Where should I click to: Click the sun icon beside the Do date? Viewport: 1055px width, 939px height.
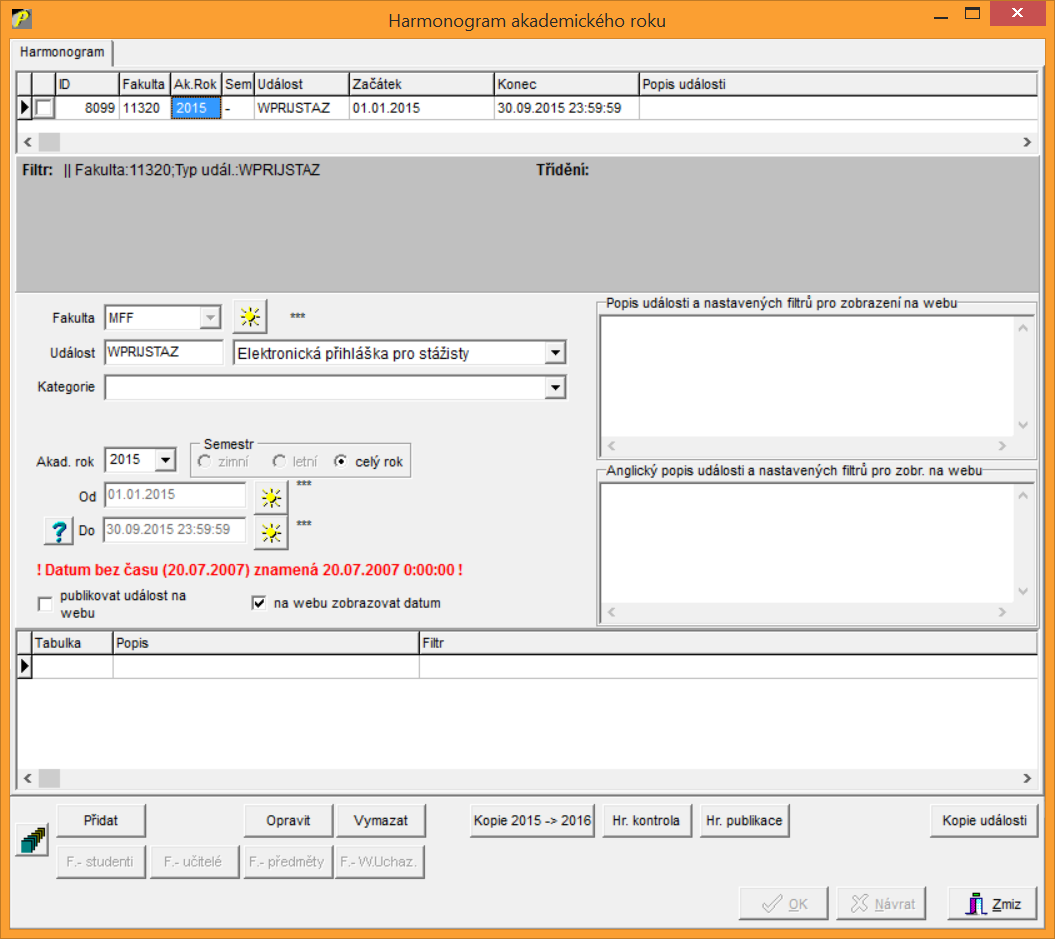[x=270, y=533]
